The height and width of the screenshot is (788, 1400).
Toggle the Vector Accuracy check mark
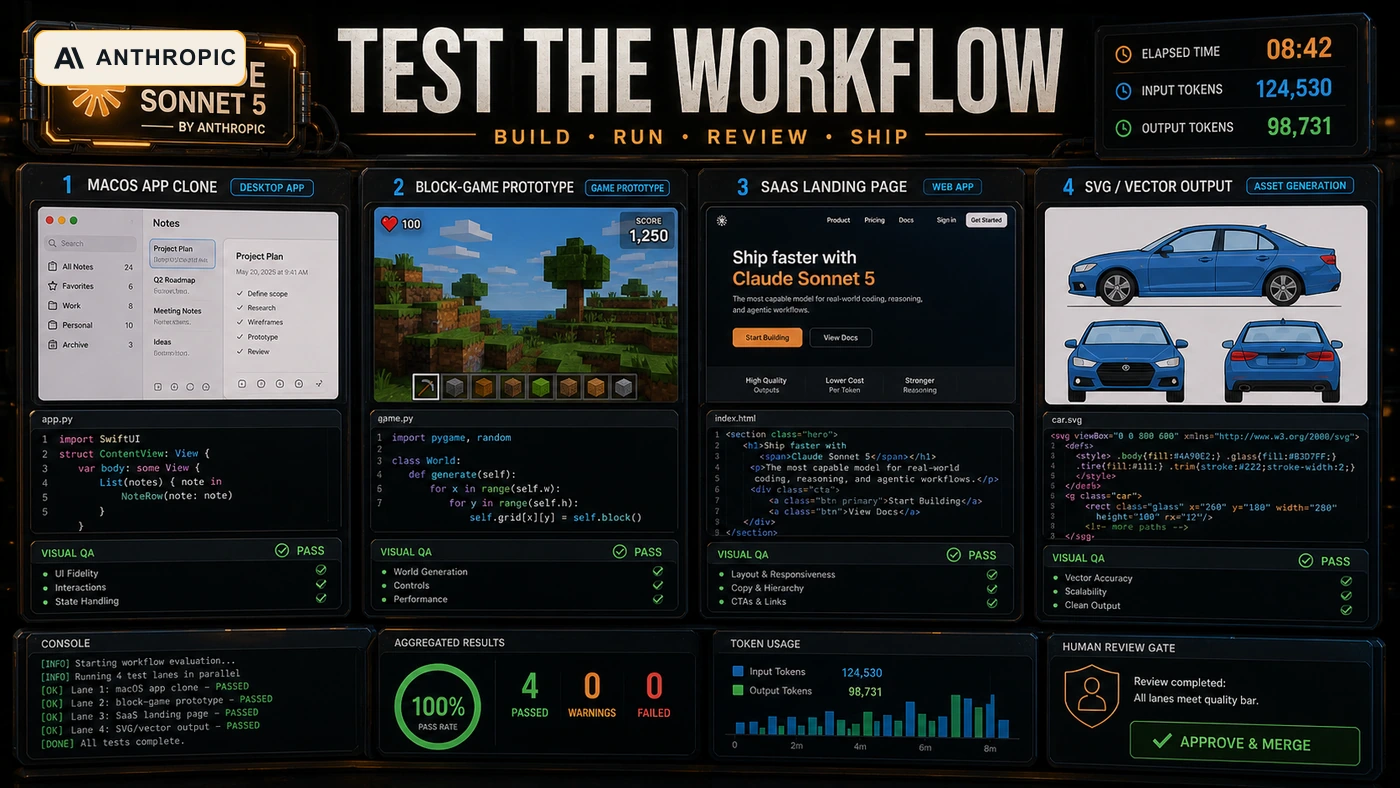pos(1346,581)
